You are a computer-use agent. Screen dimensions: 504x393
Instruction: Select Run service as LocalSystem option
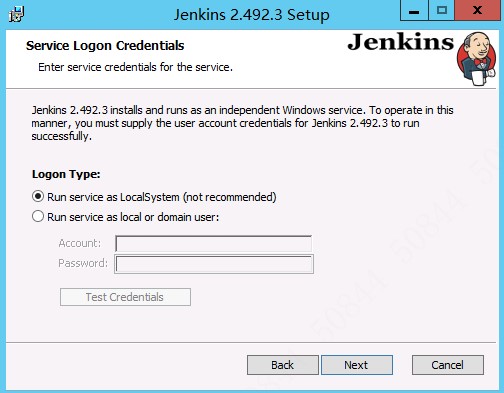coord(38,197)
